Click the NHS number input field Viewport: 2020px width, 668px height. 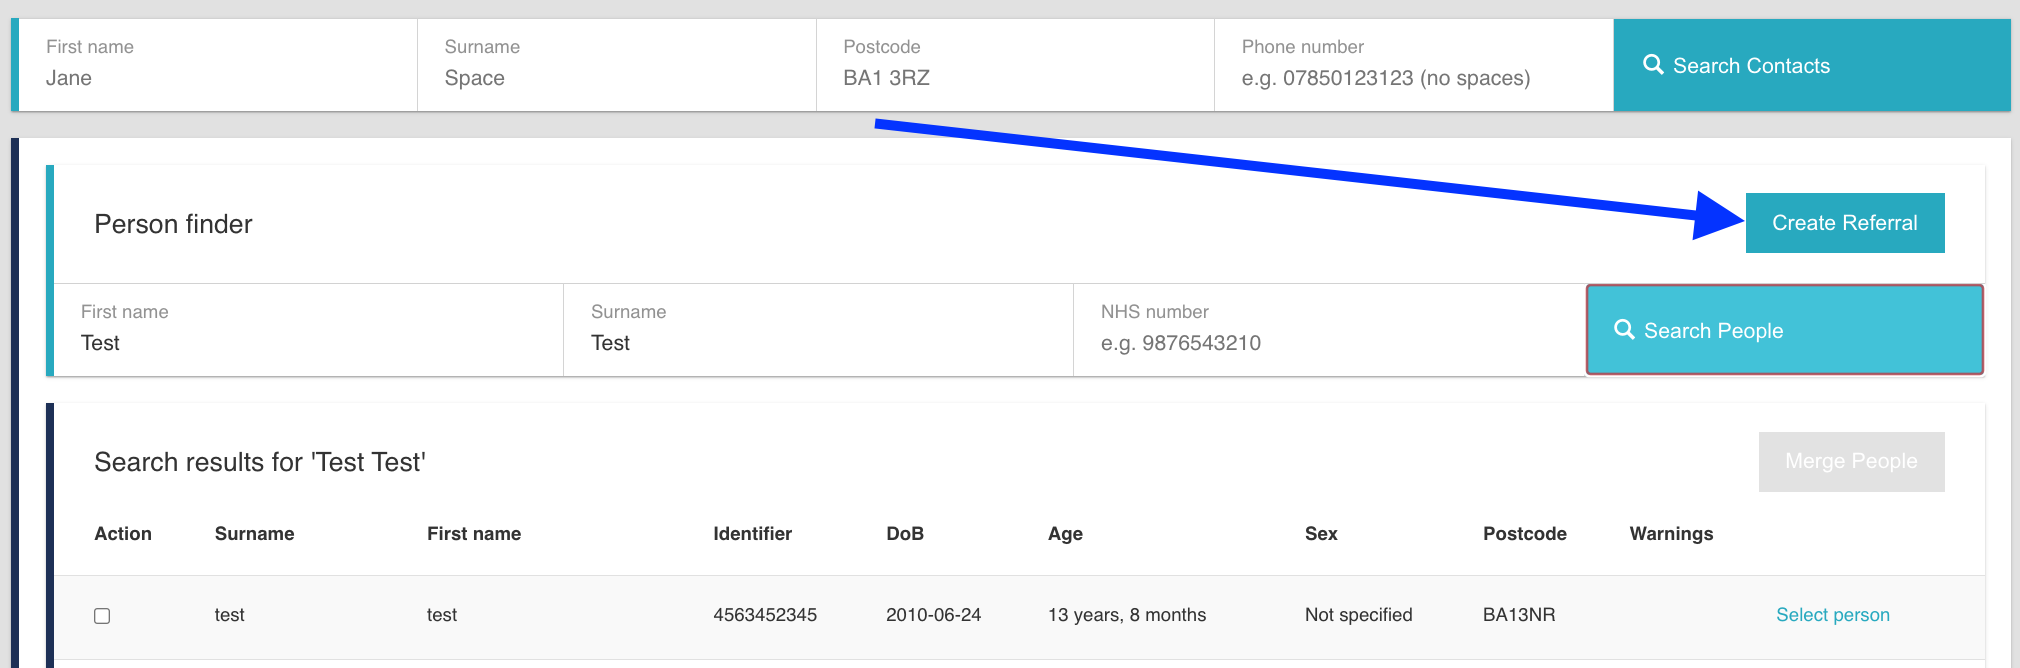1328,343
